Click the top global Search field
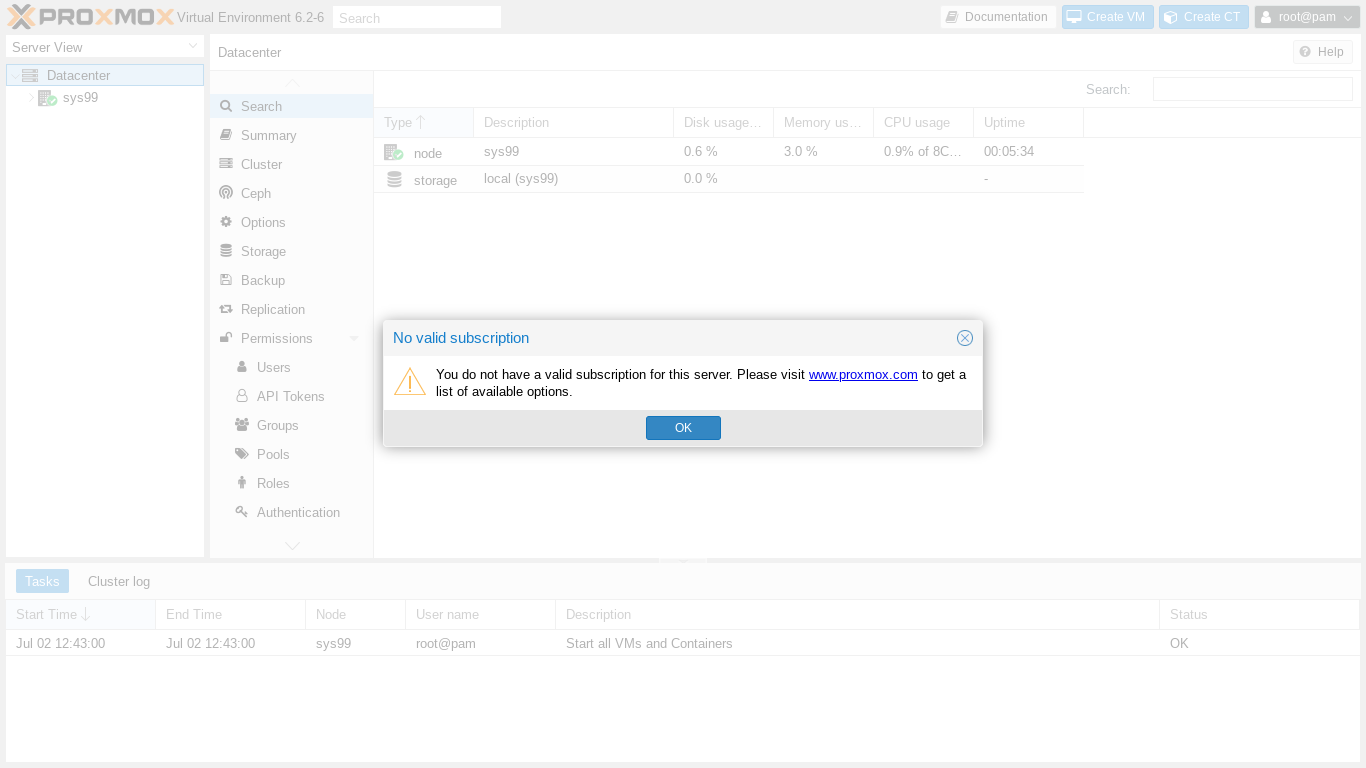 [416, 18]
